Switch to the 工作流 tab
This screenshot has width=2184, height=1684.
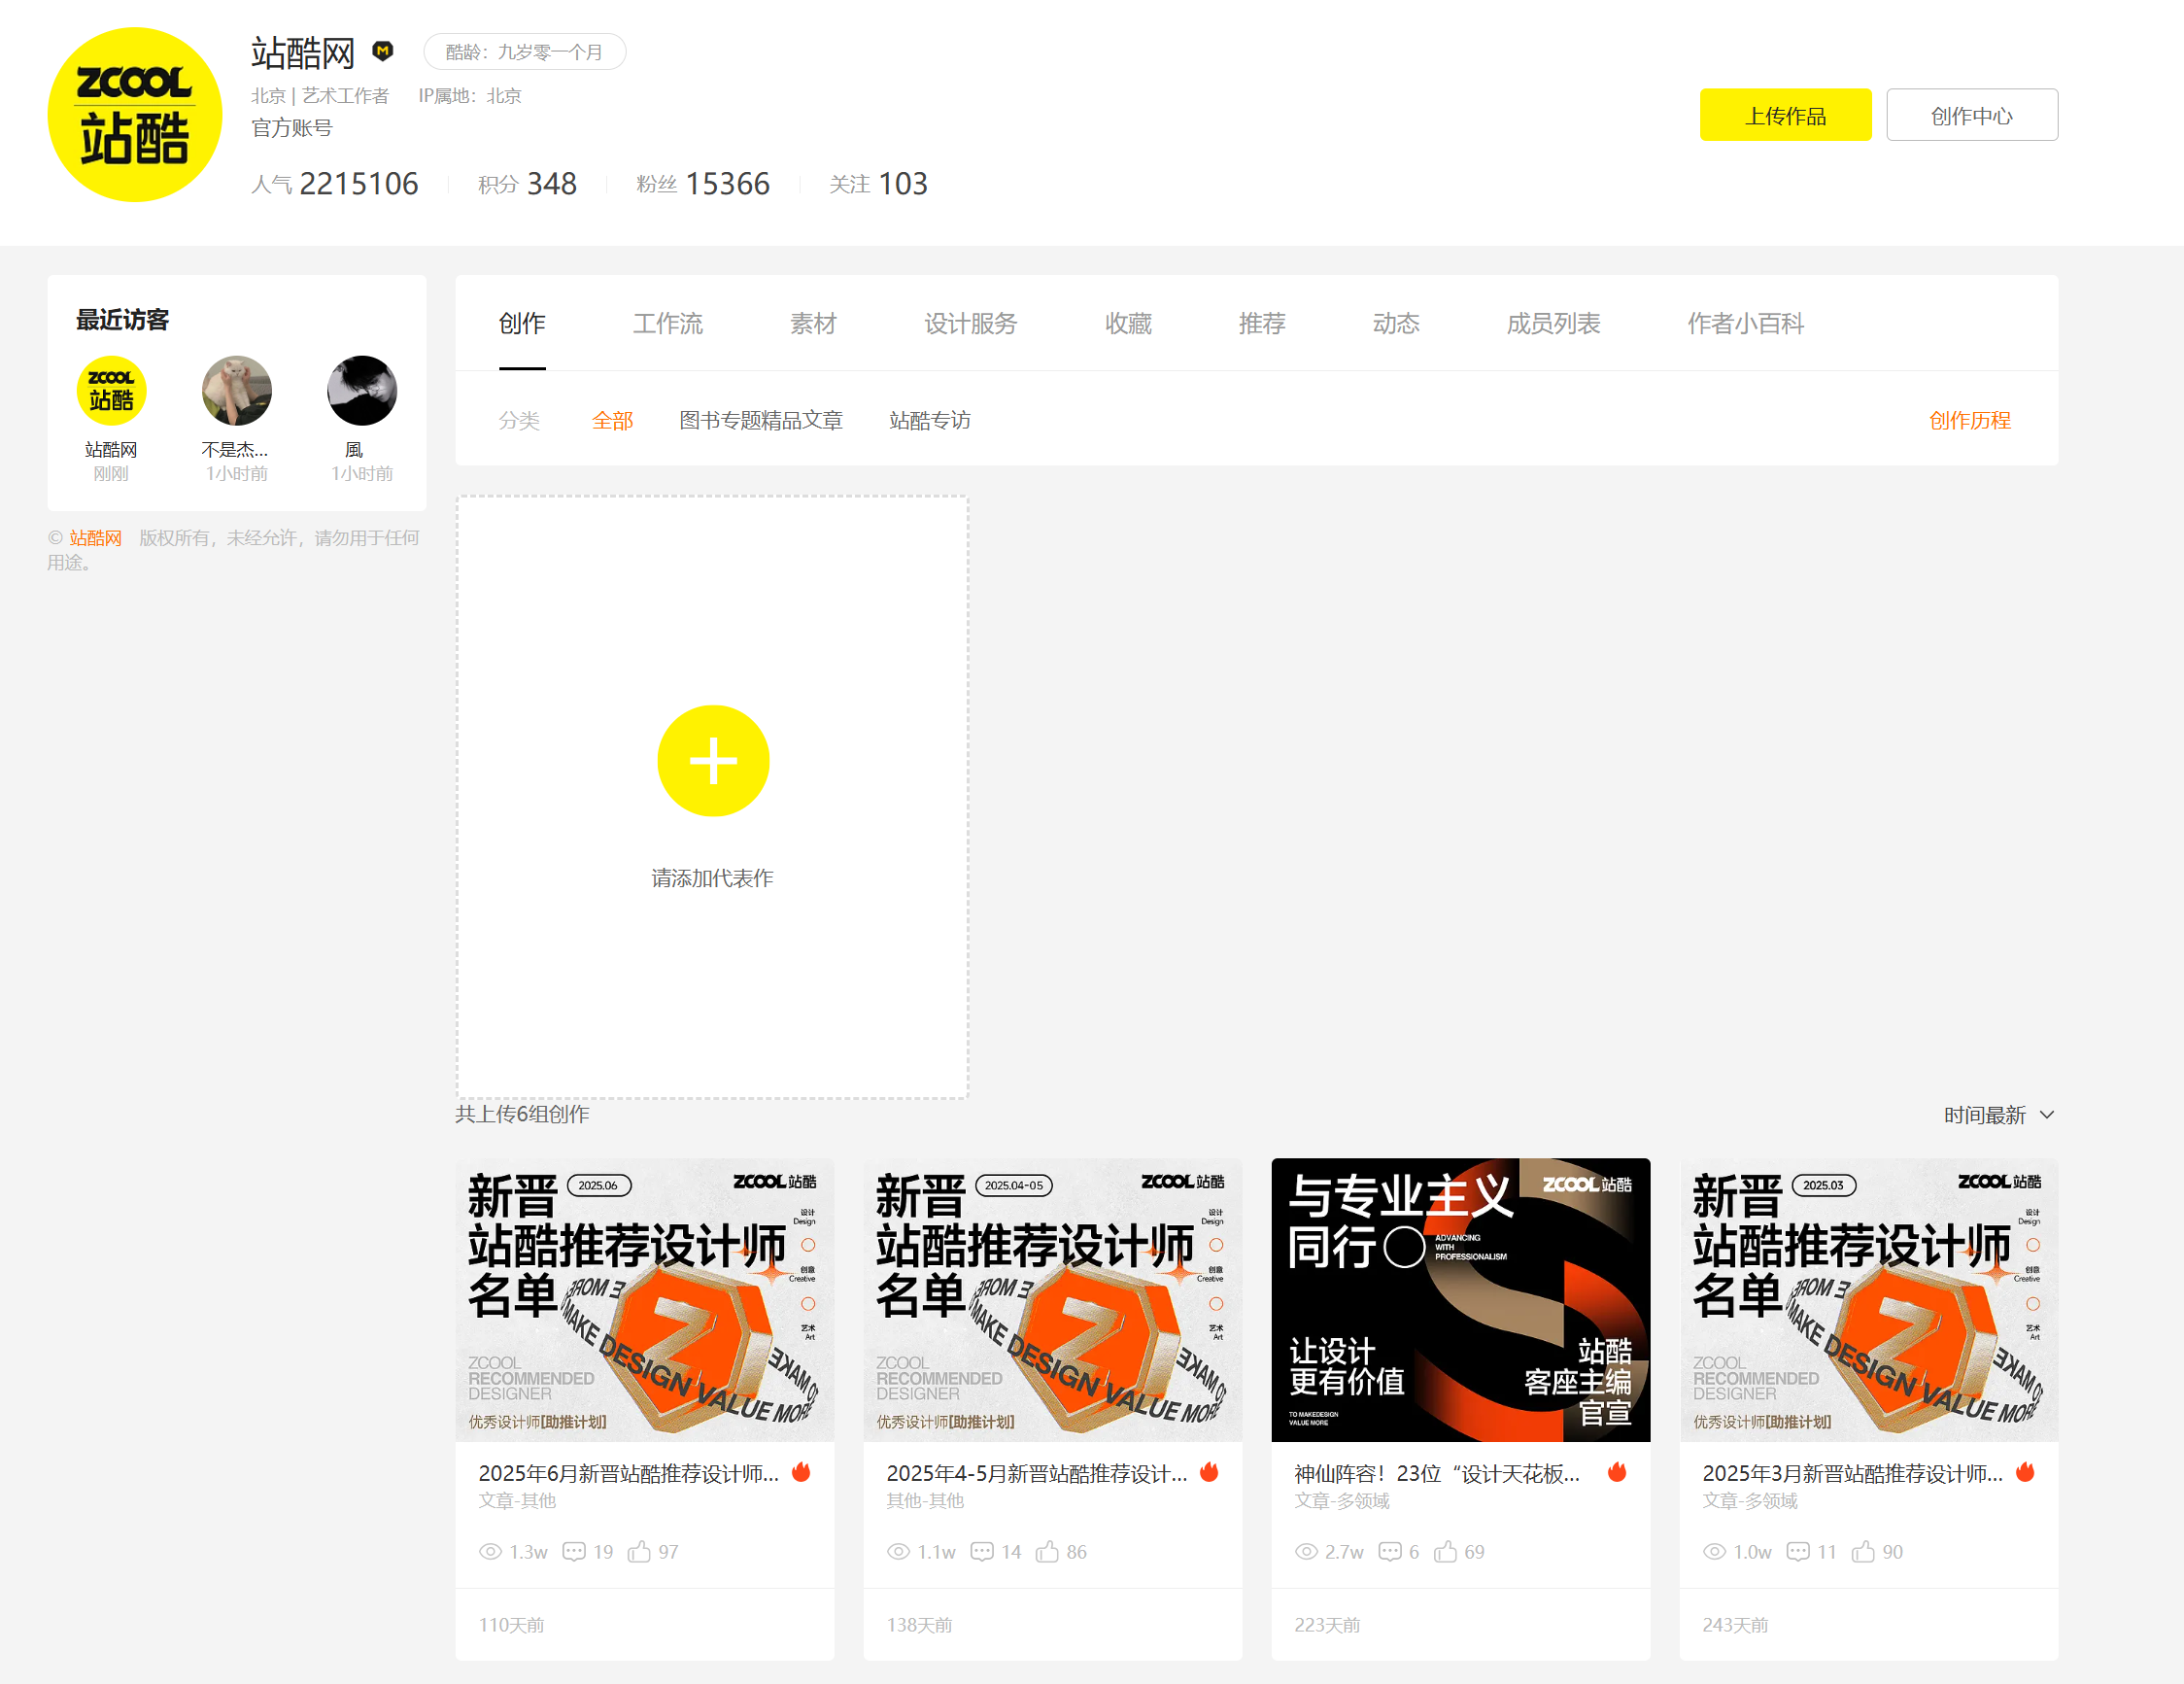pyautogui.click(x=667, y=323)
